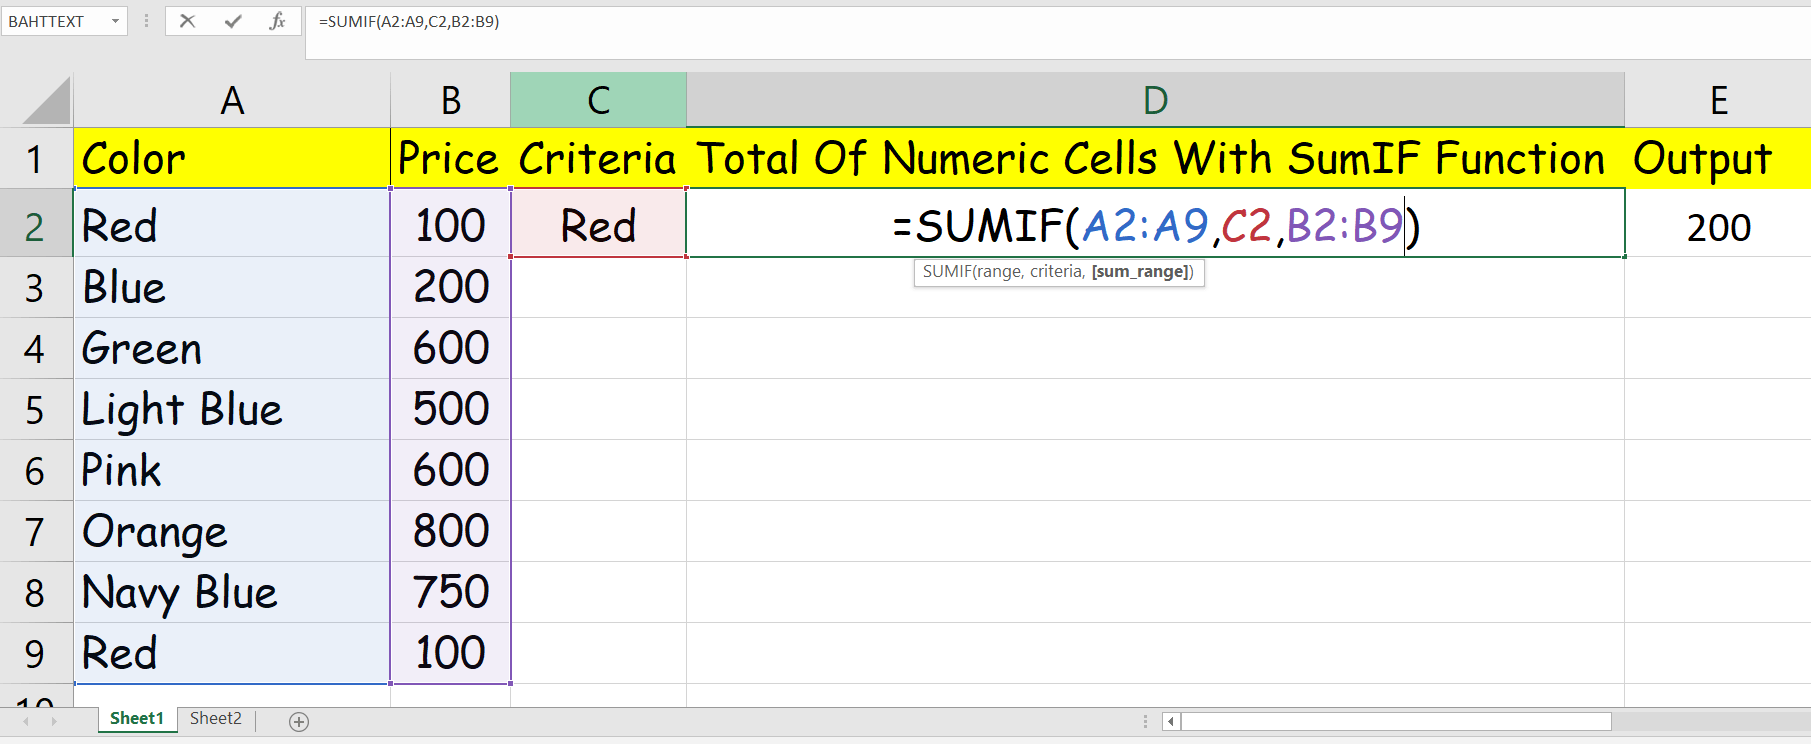Expand the Name Box dropdown arrow
The height and width of the screenshot is (744, 1811).
pyautogui.click(x=115, y=21)
